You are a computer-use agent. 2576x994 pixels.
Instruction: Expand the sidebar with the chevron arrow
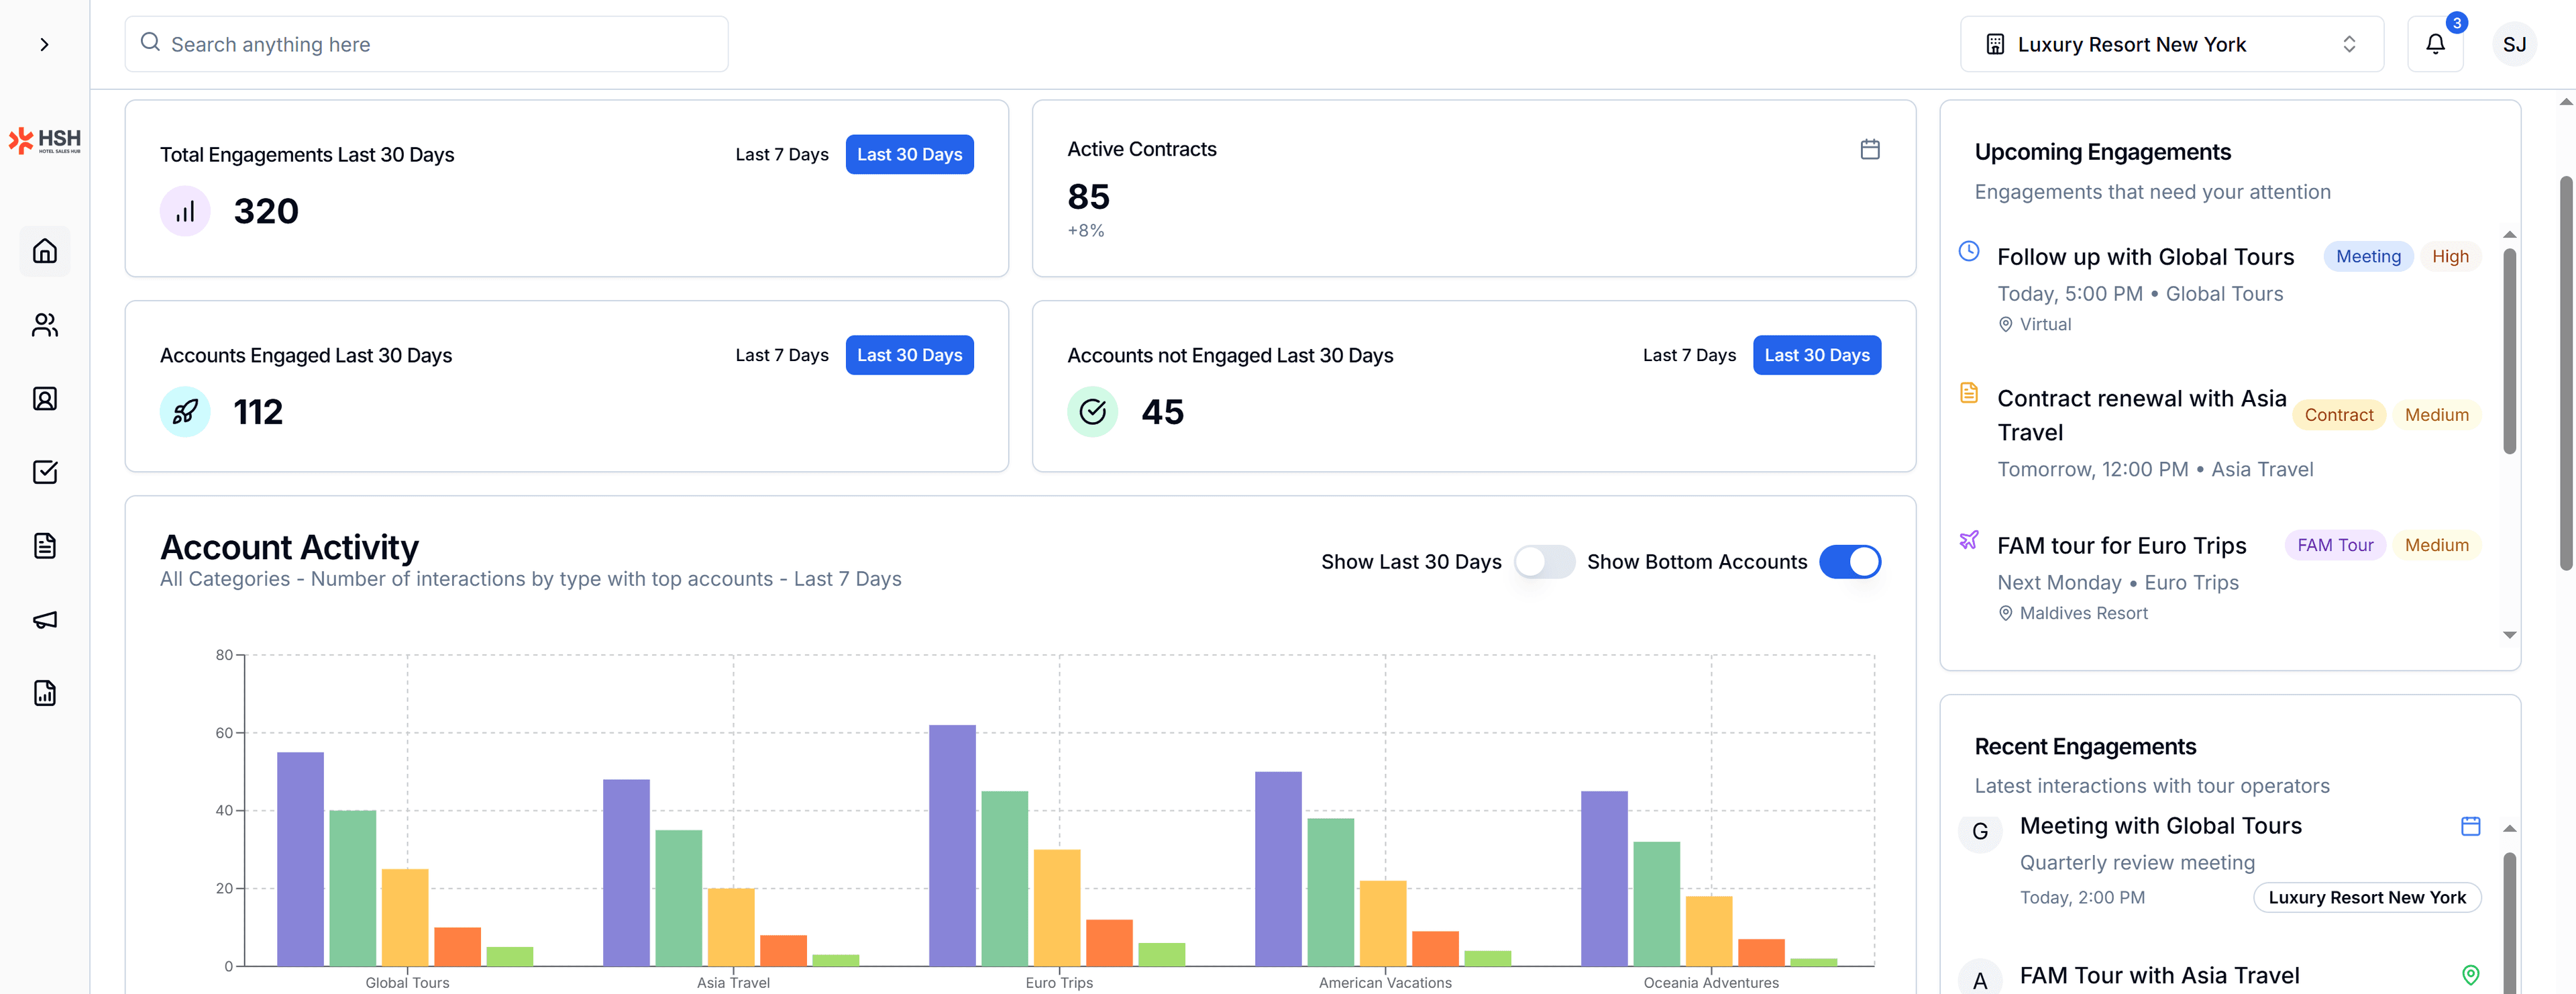click(x=44, y=44)
